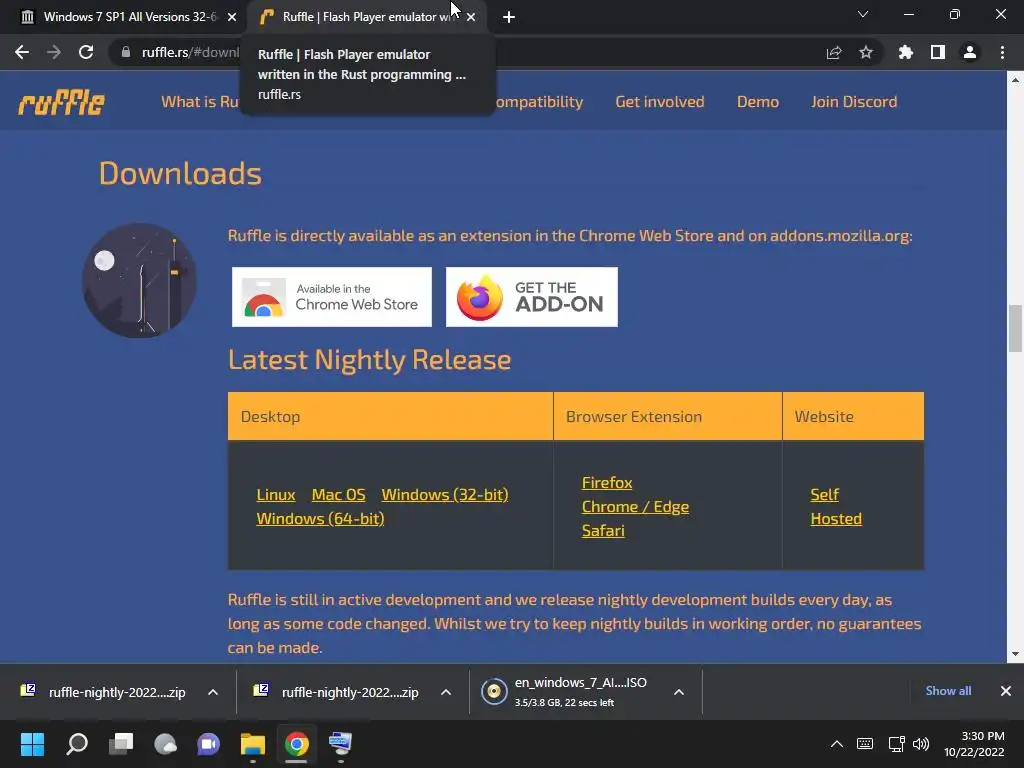Click the padlock site info icon
The width and height of the screenshot is (1024, 768).
point(126,52)
